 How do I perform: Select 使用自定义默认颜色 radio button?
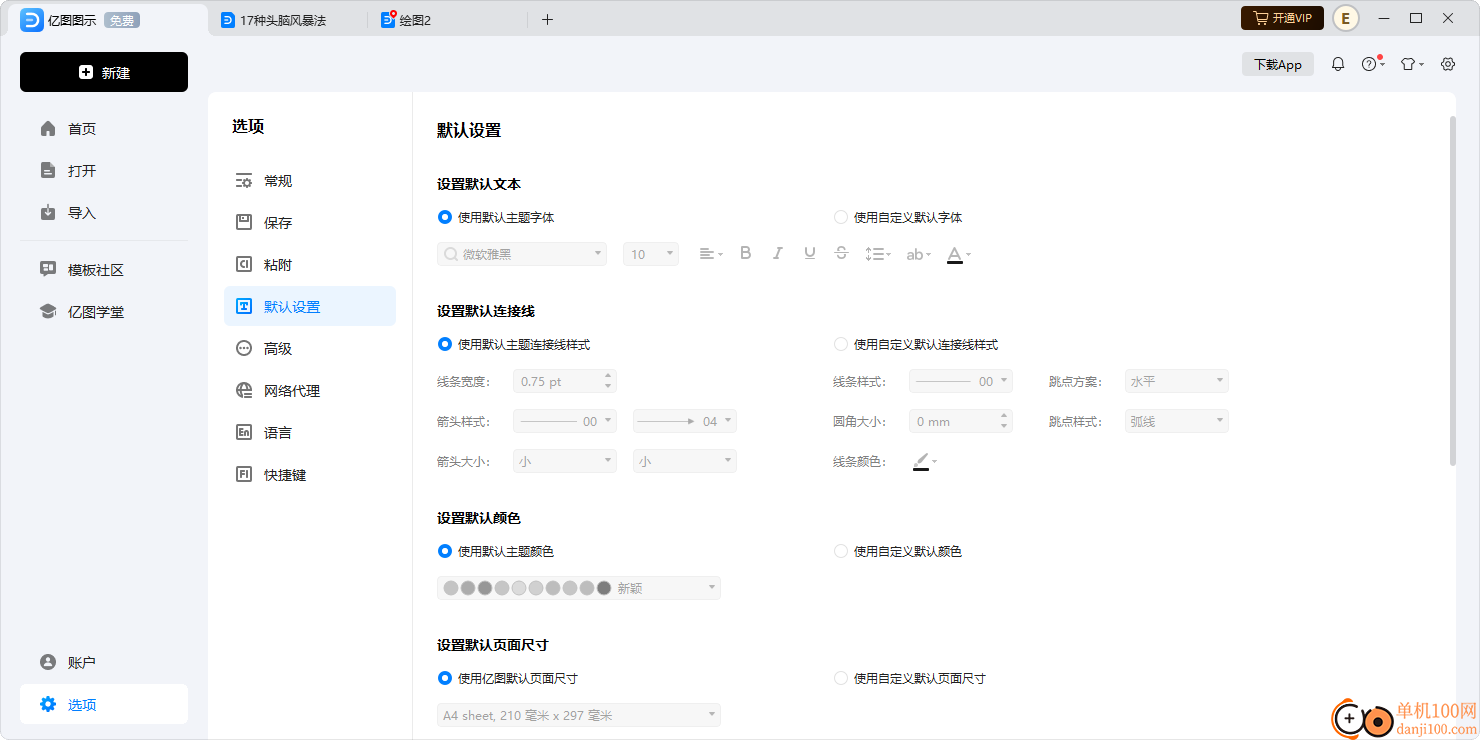pos(841,551)
